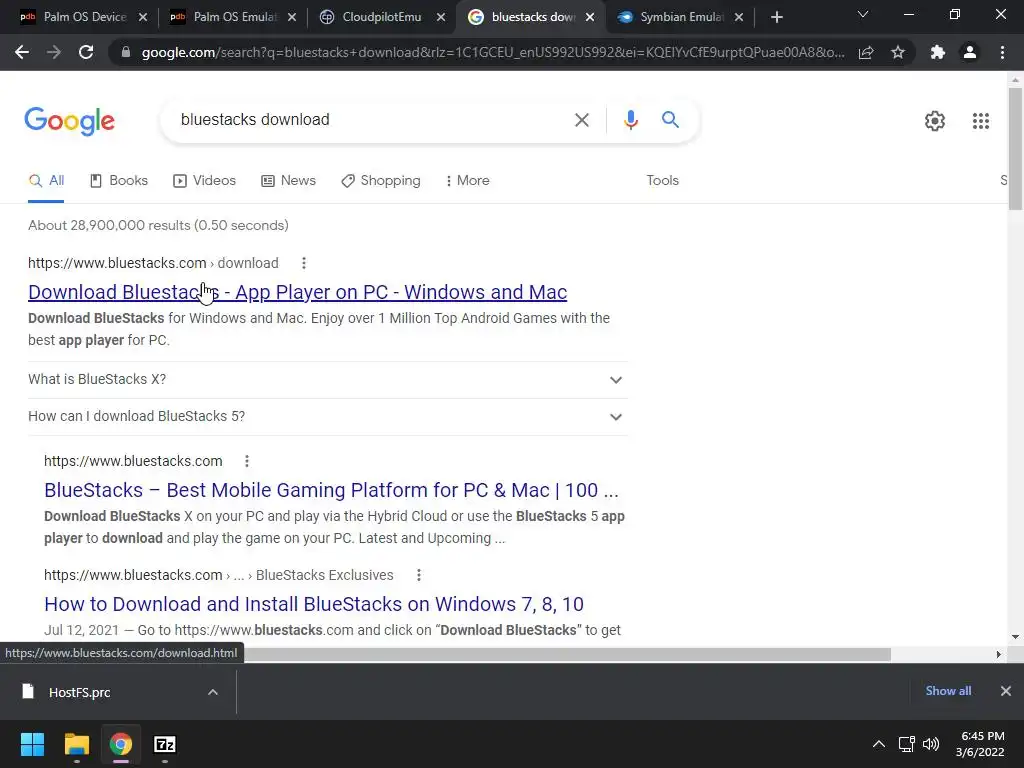
Task: Open the search Tools button
Action: click(662, 181)
